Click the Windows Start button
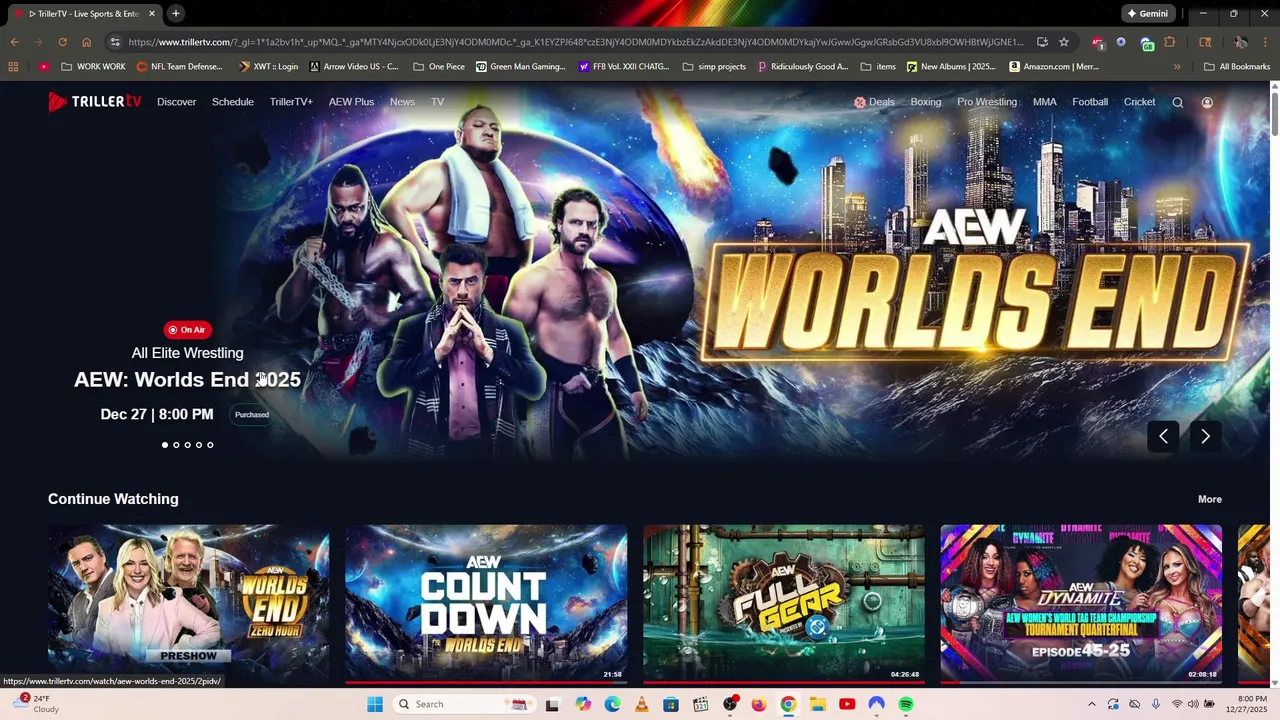Viewport: 1280px width, 720px height. (x=375, y=704)
